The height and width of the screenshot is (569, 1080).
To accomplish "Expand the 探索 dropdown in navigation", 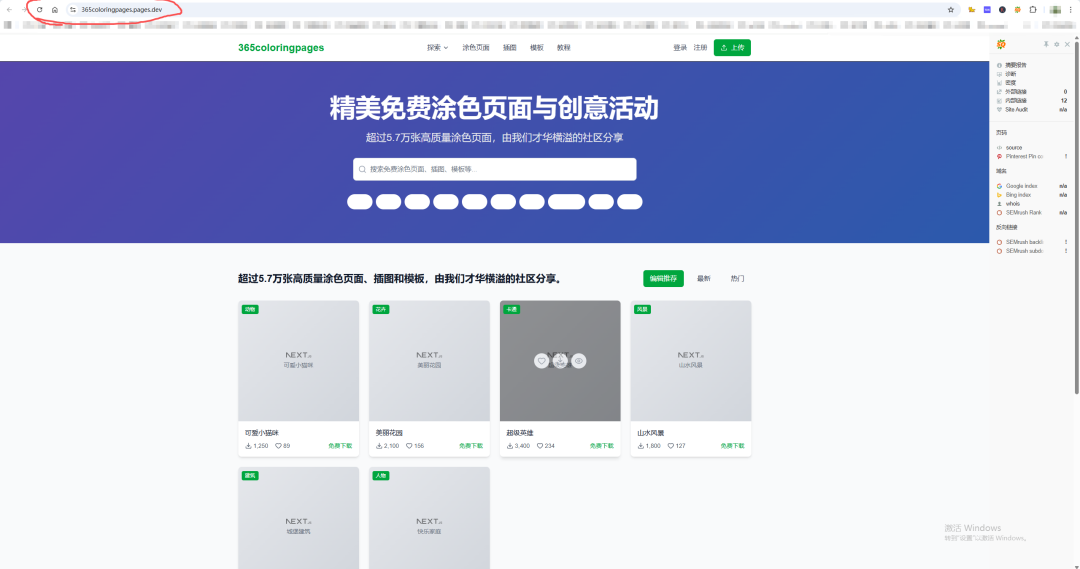I will coord(437,48).
